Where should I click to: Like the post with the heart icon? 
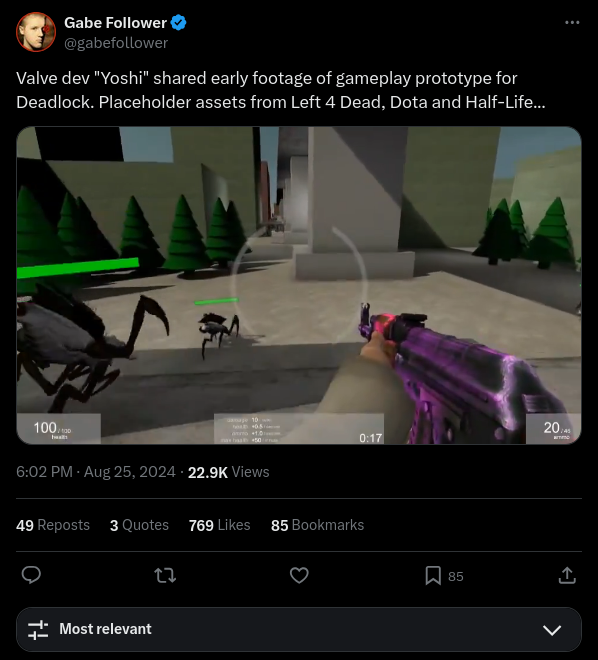299,575
